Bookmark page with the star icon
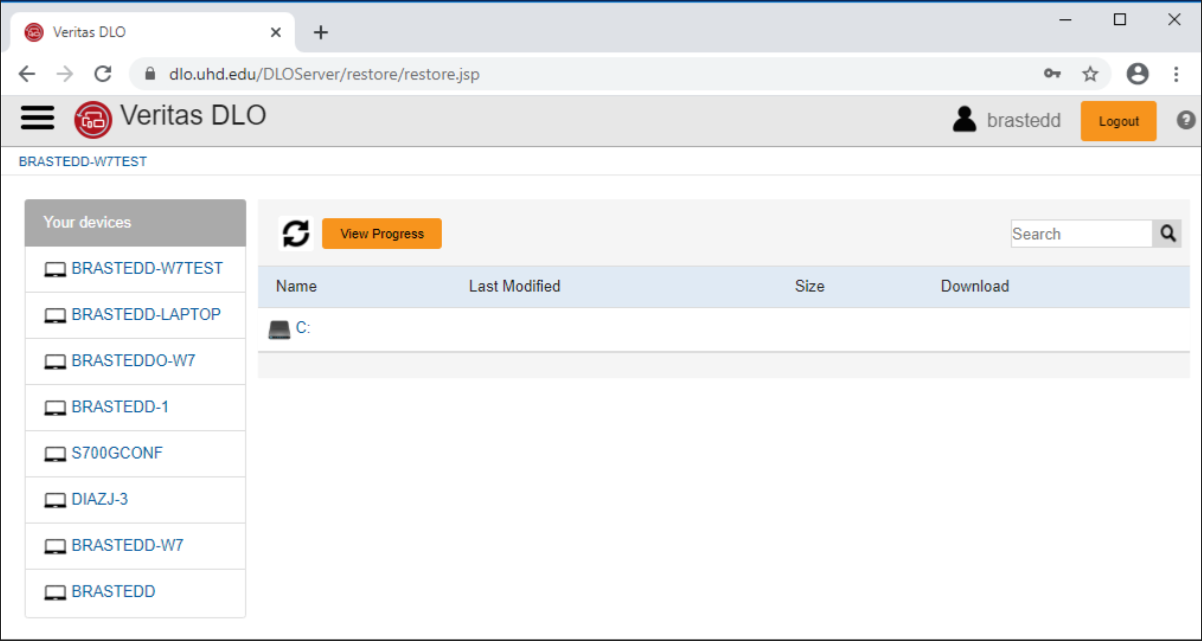The width and height of the screenshot is (1202, 641). [x=1090, y=74]
